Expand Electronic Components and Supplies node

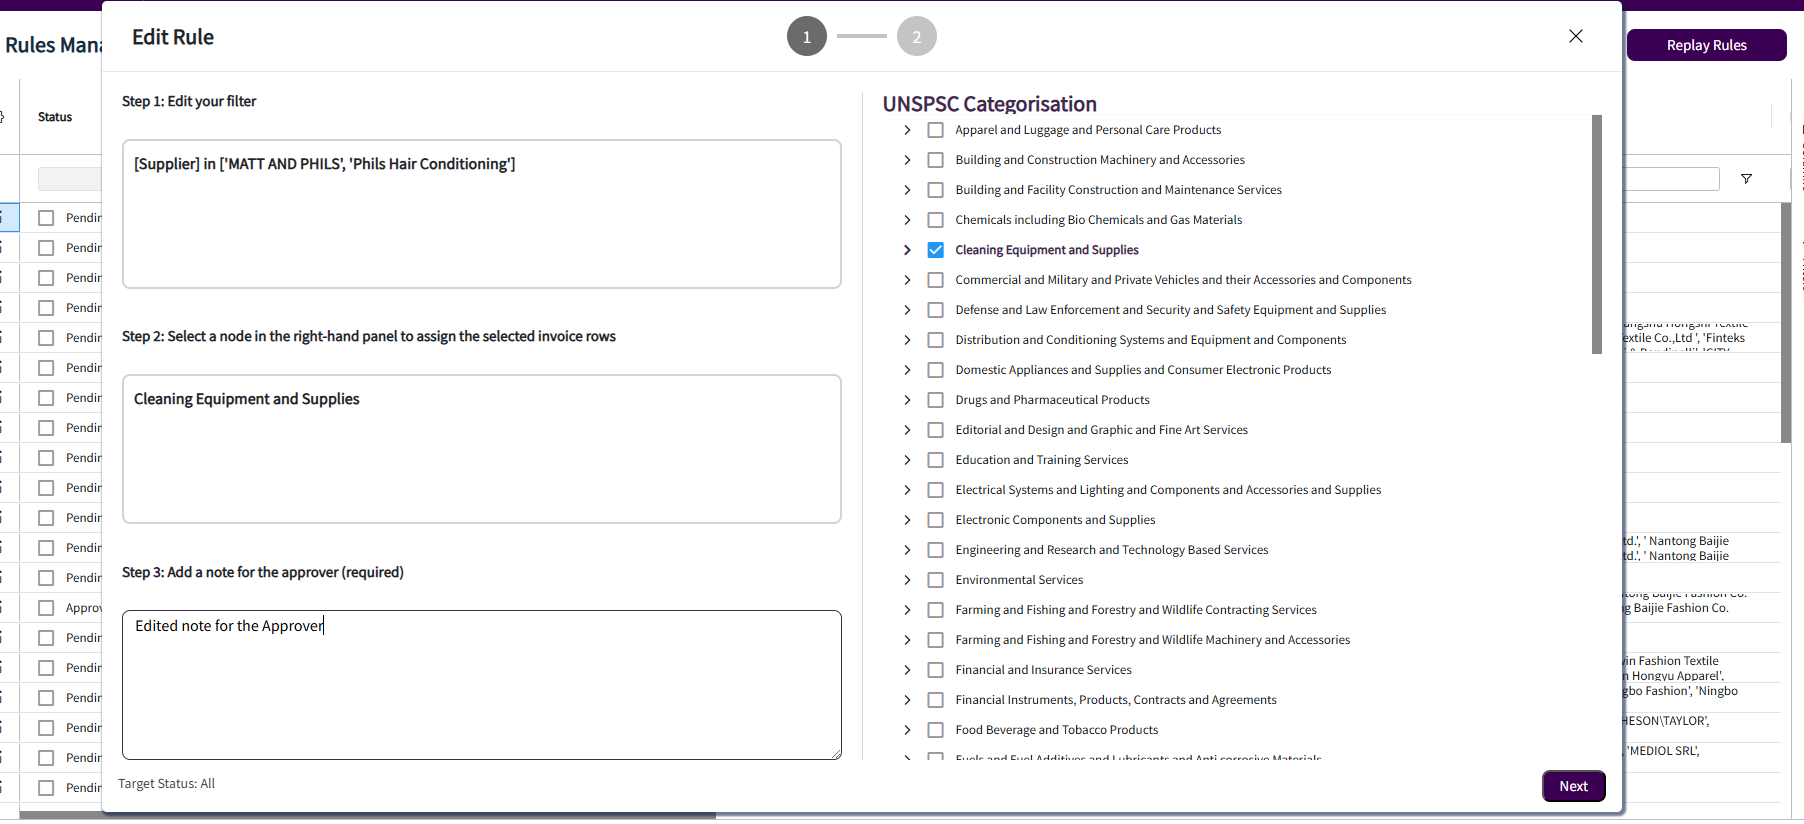907,520
